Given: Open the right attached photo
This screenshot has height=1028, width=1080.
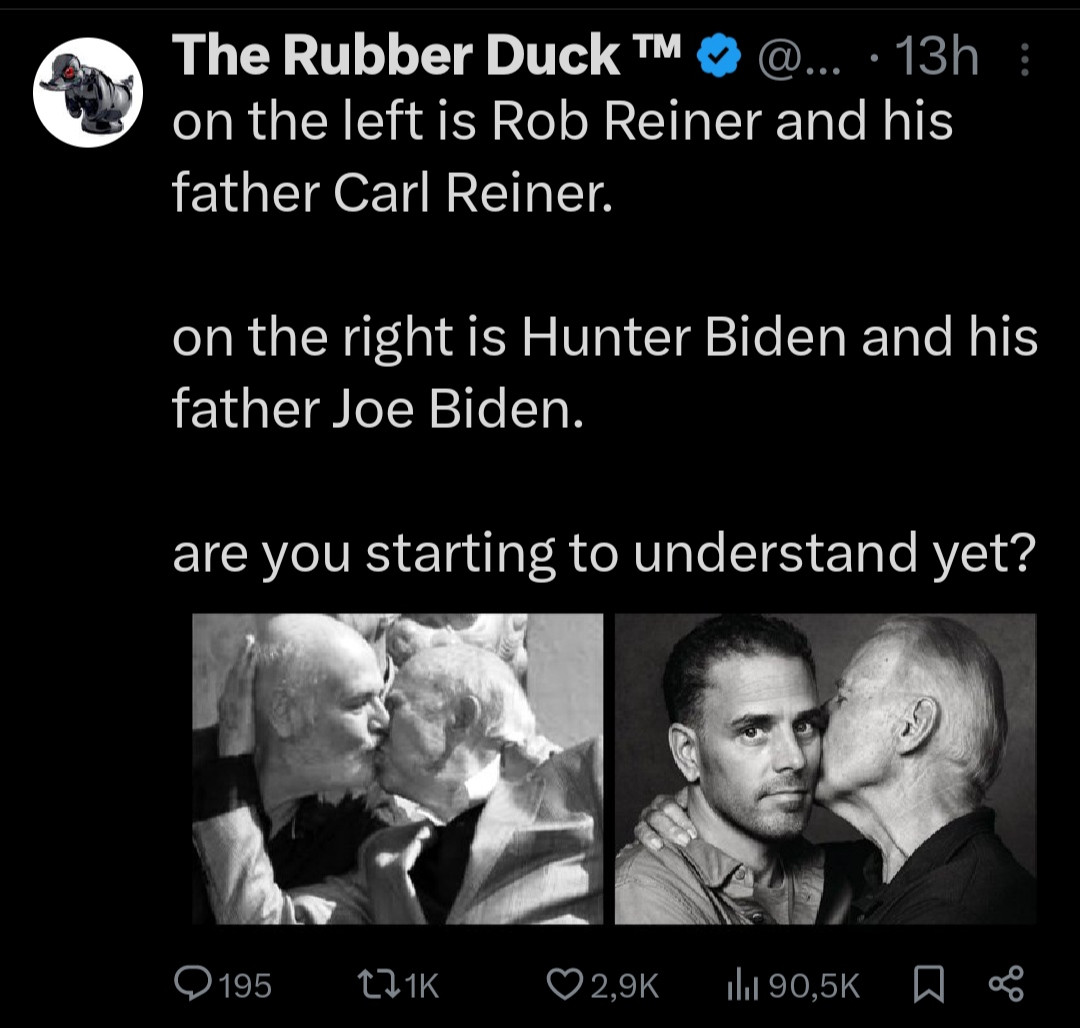Looking at the screenshot, I should pyautogui.click(x=825, y=768).
